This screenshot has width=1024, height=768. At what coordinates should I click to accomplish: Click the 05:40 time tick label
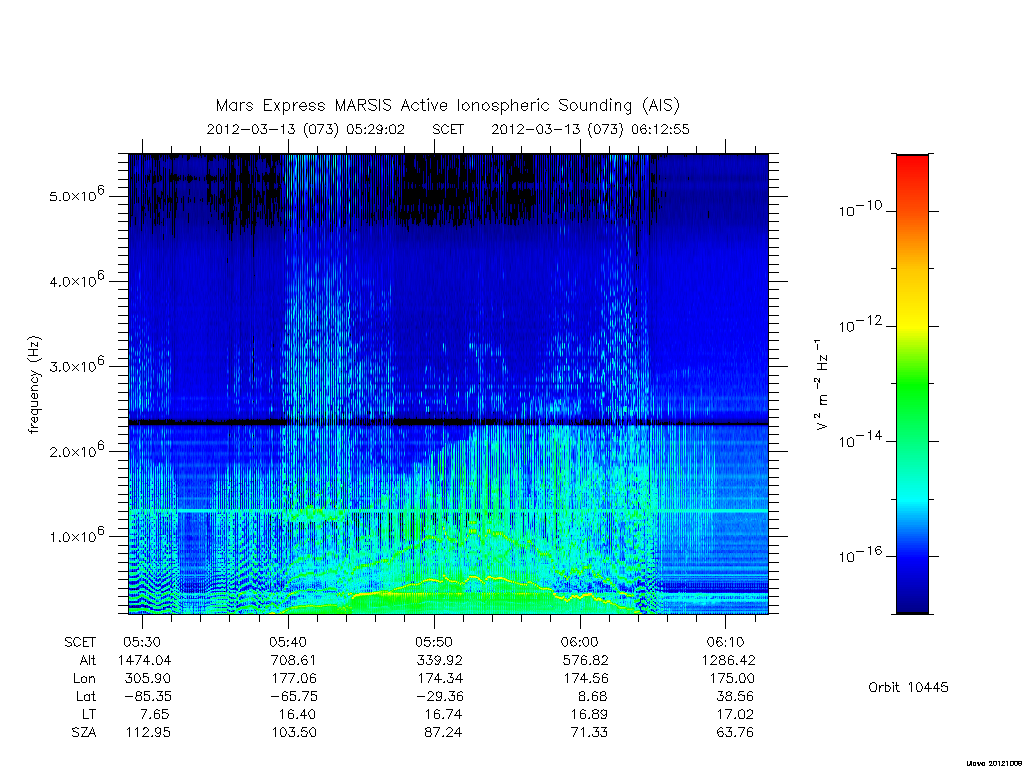point(287,643)
